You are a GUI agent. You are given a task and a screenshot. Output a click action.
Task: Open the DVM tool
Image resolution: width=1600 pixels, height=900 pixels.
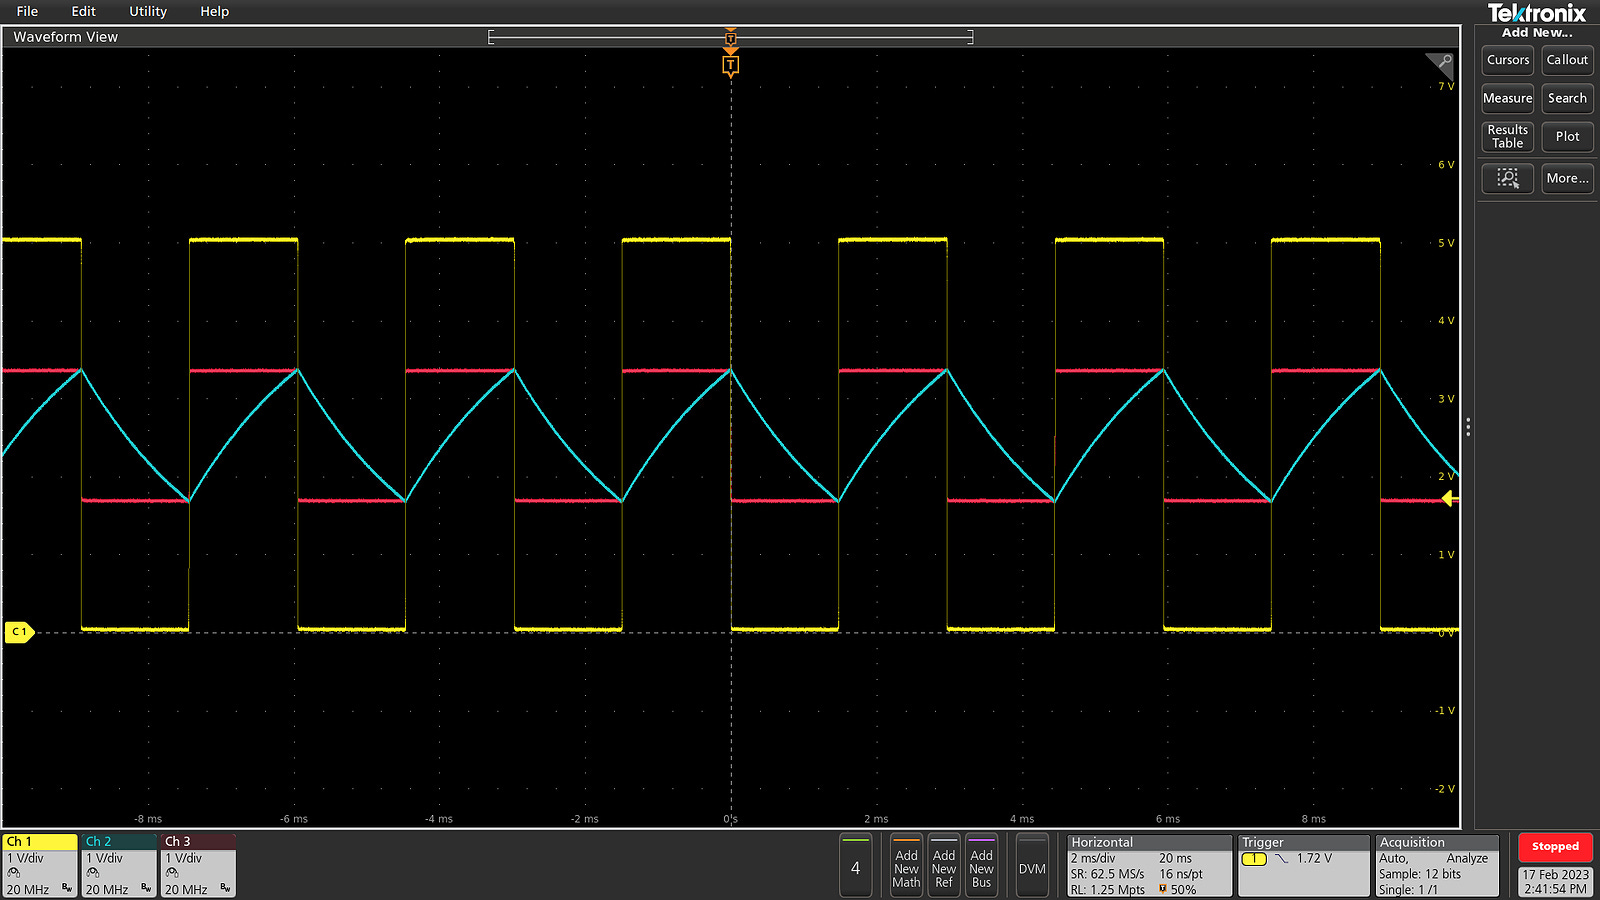point(1032,866)
